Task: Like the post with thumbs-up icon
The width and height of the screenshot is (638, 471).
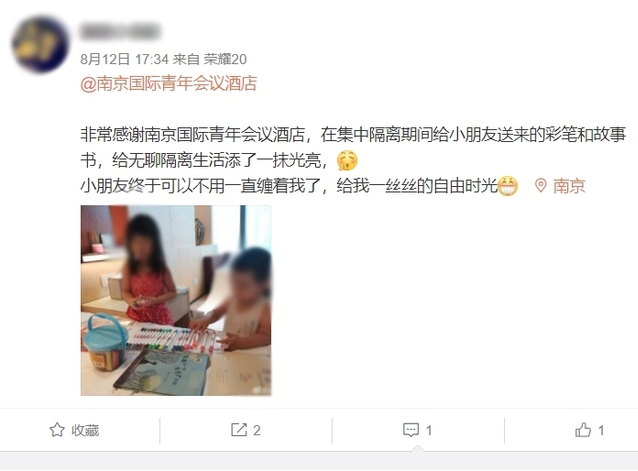Action: [583, 430]
